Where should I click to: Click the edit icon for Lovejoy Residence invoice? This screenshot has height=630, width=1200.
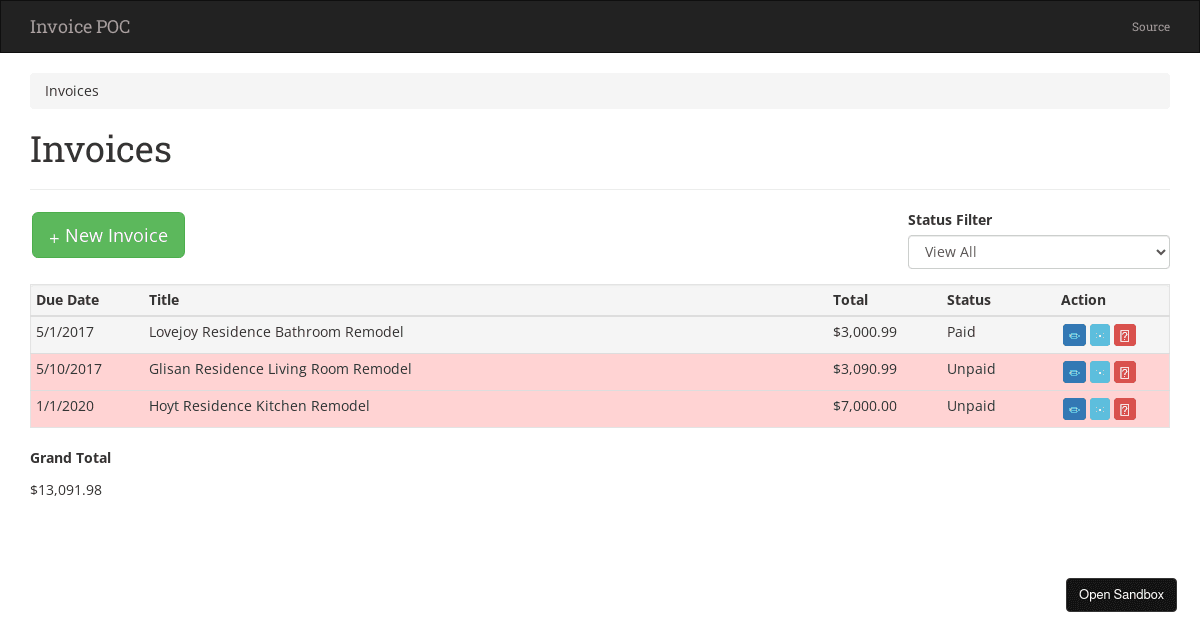tap(1099, 335)
